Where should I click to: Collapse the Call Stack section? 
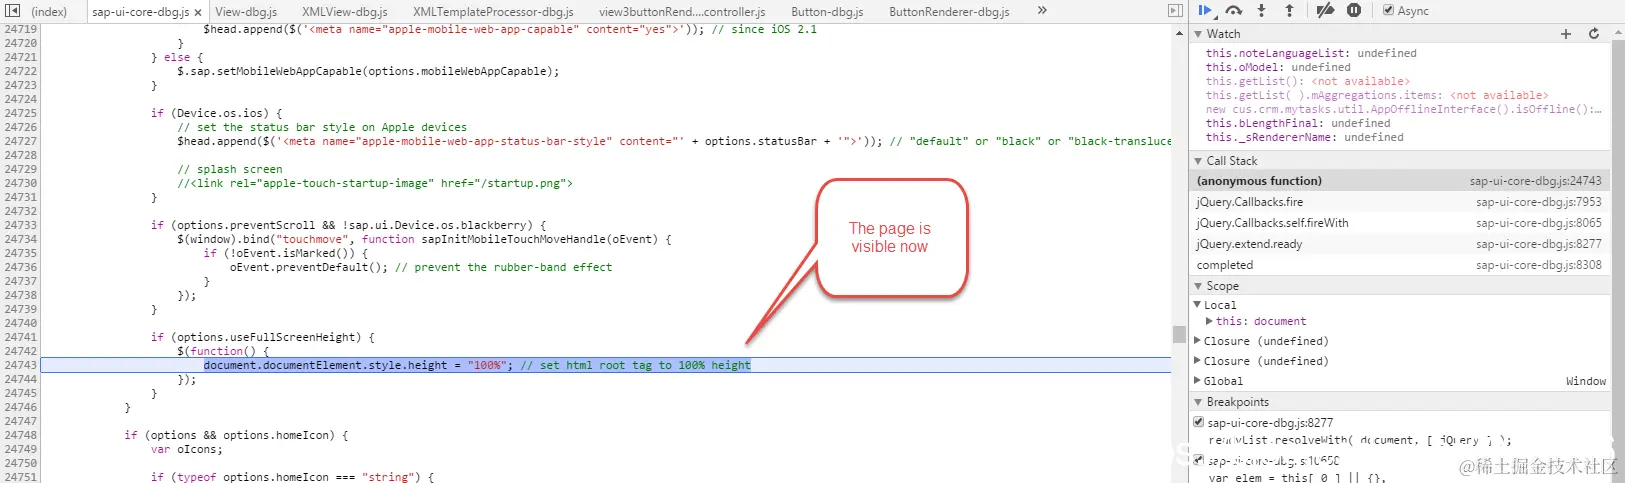click(x=1198, y=161)
